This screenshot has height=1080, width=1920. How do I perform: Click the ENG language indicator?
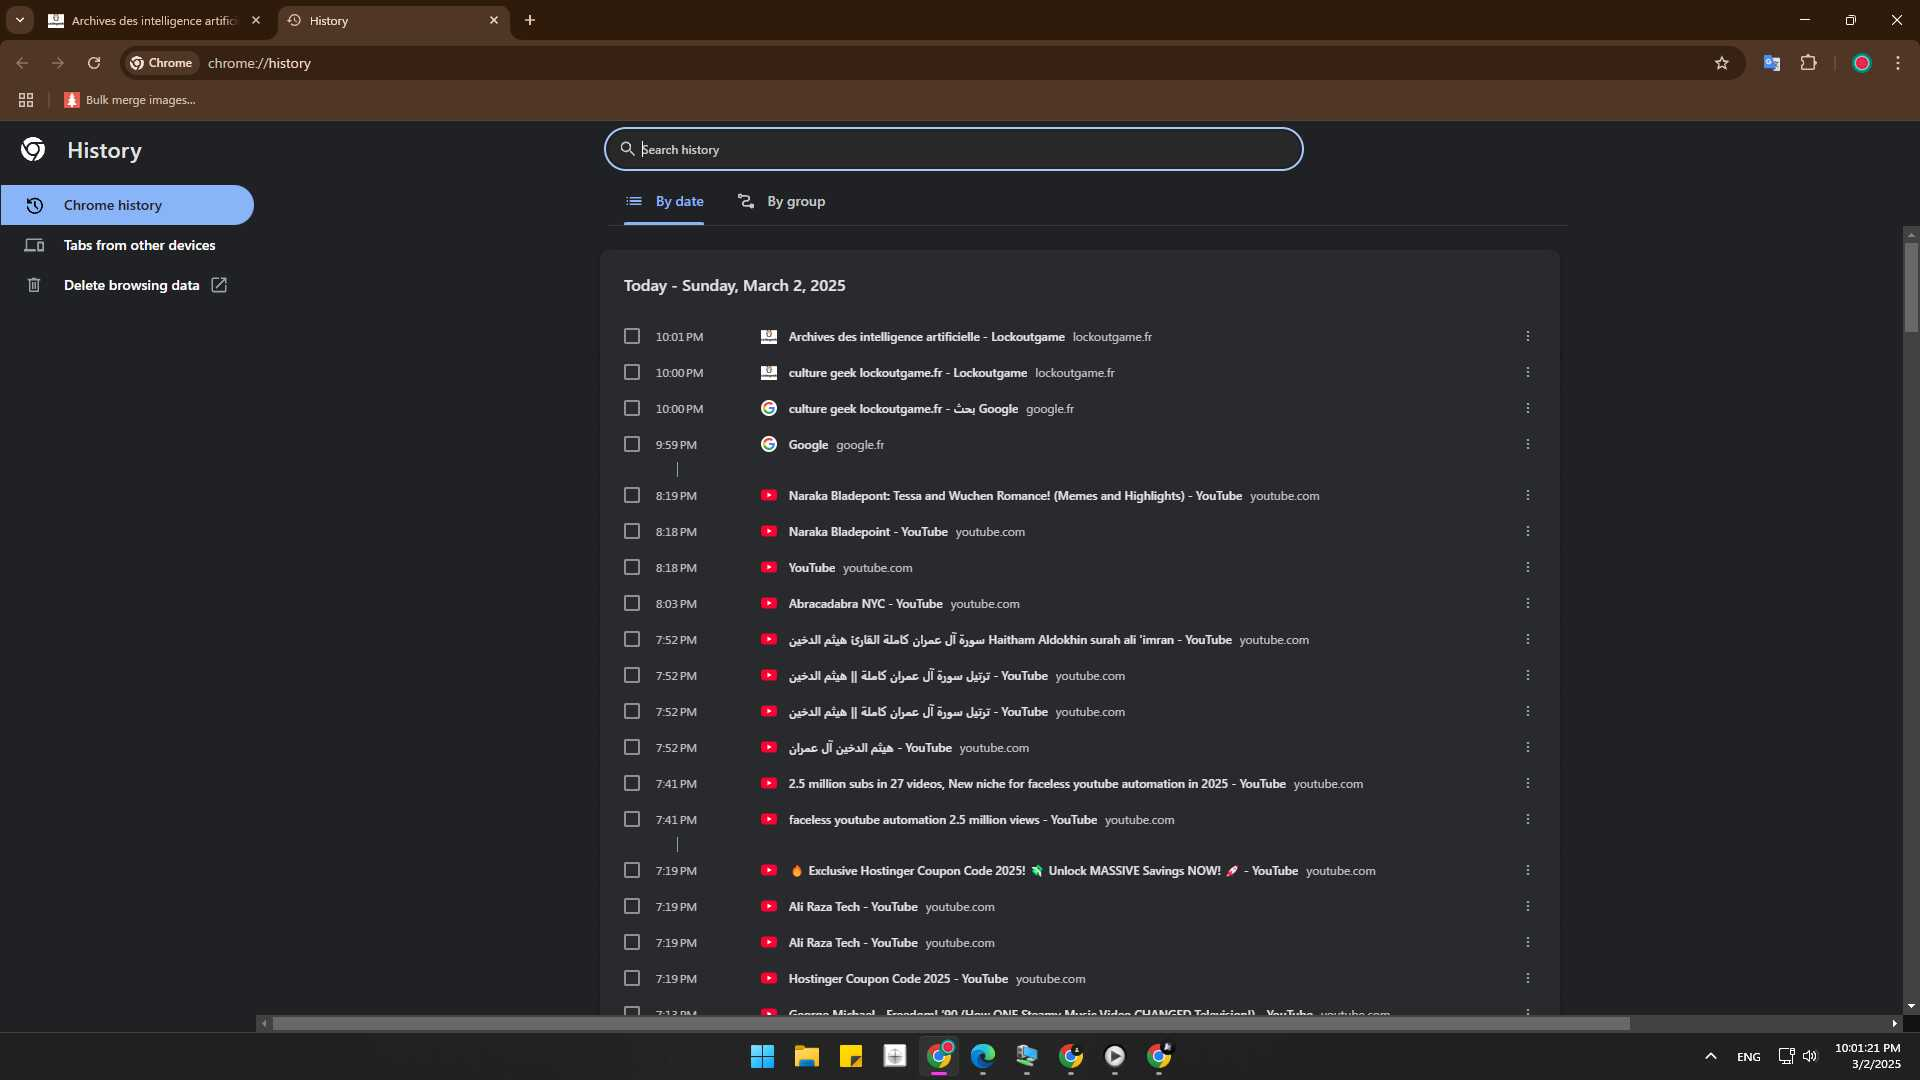[1749, 1057]
